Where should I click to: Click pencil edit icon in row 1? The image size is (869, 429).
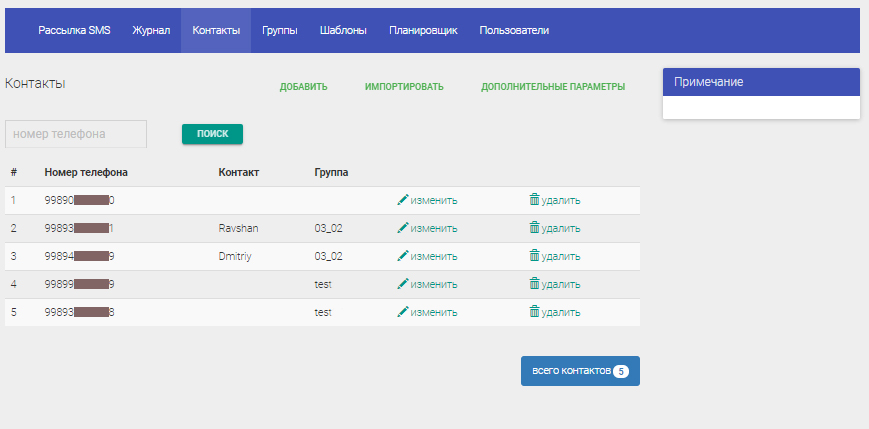403,200
